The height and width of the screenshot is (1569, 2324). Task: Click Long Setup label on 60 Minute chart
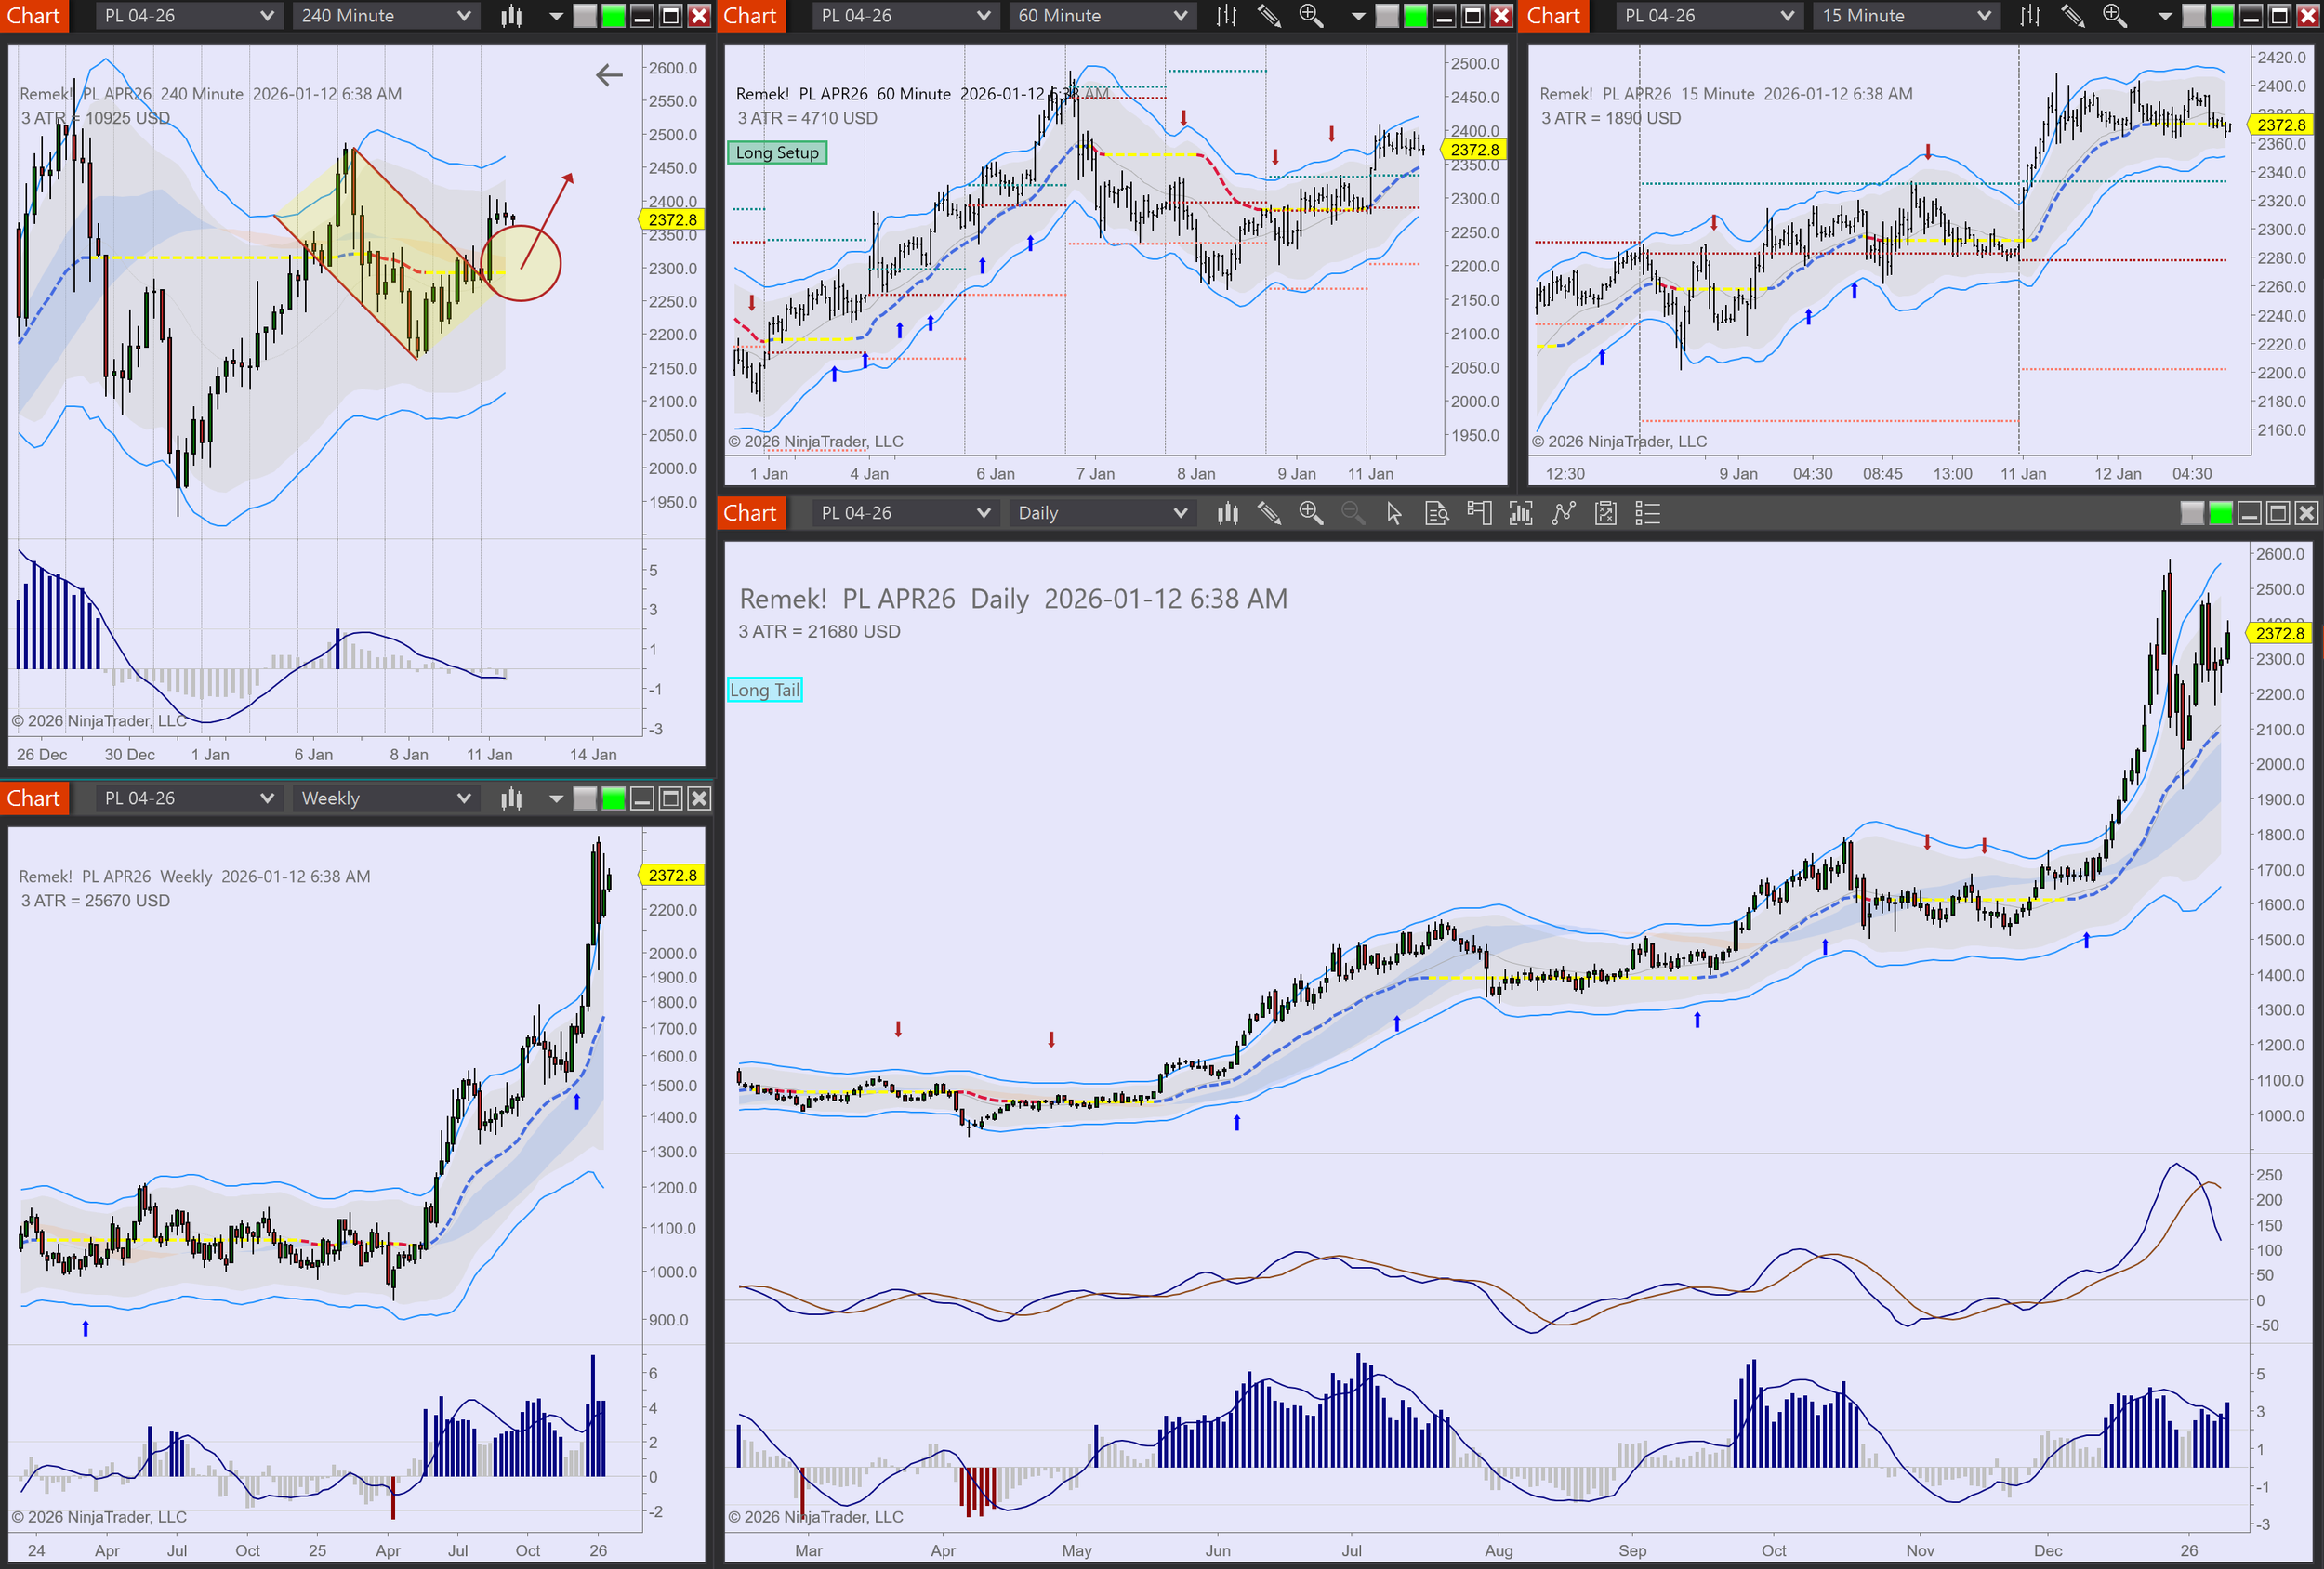[x=777, y=153]
